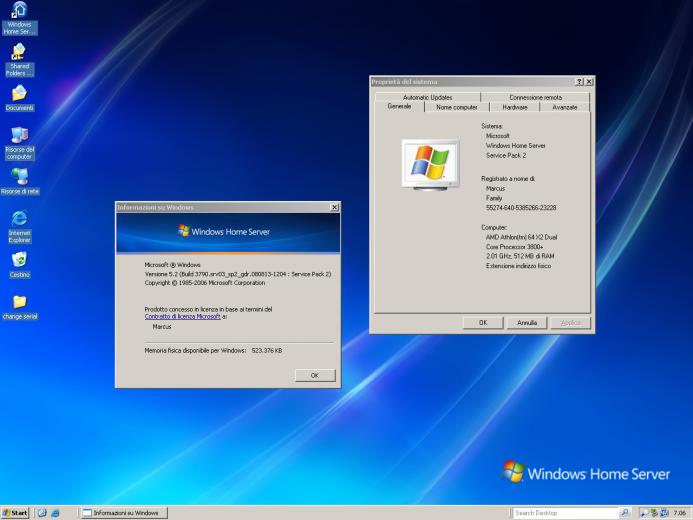
Task: Open the Documenti folder icon
Action: pos(19,93)
